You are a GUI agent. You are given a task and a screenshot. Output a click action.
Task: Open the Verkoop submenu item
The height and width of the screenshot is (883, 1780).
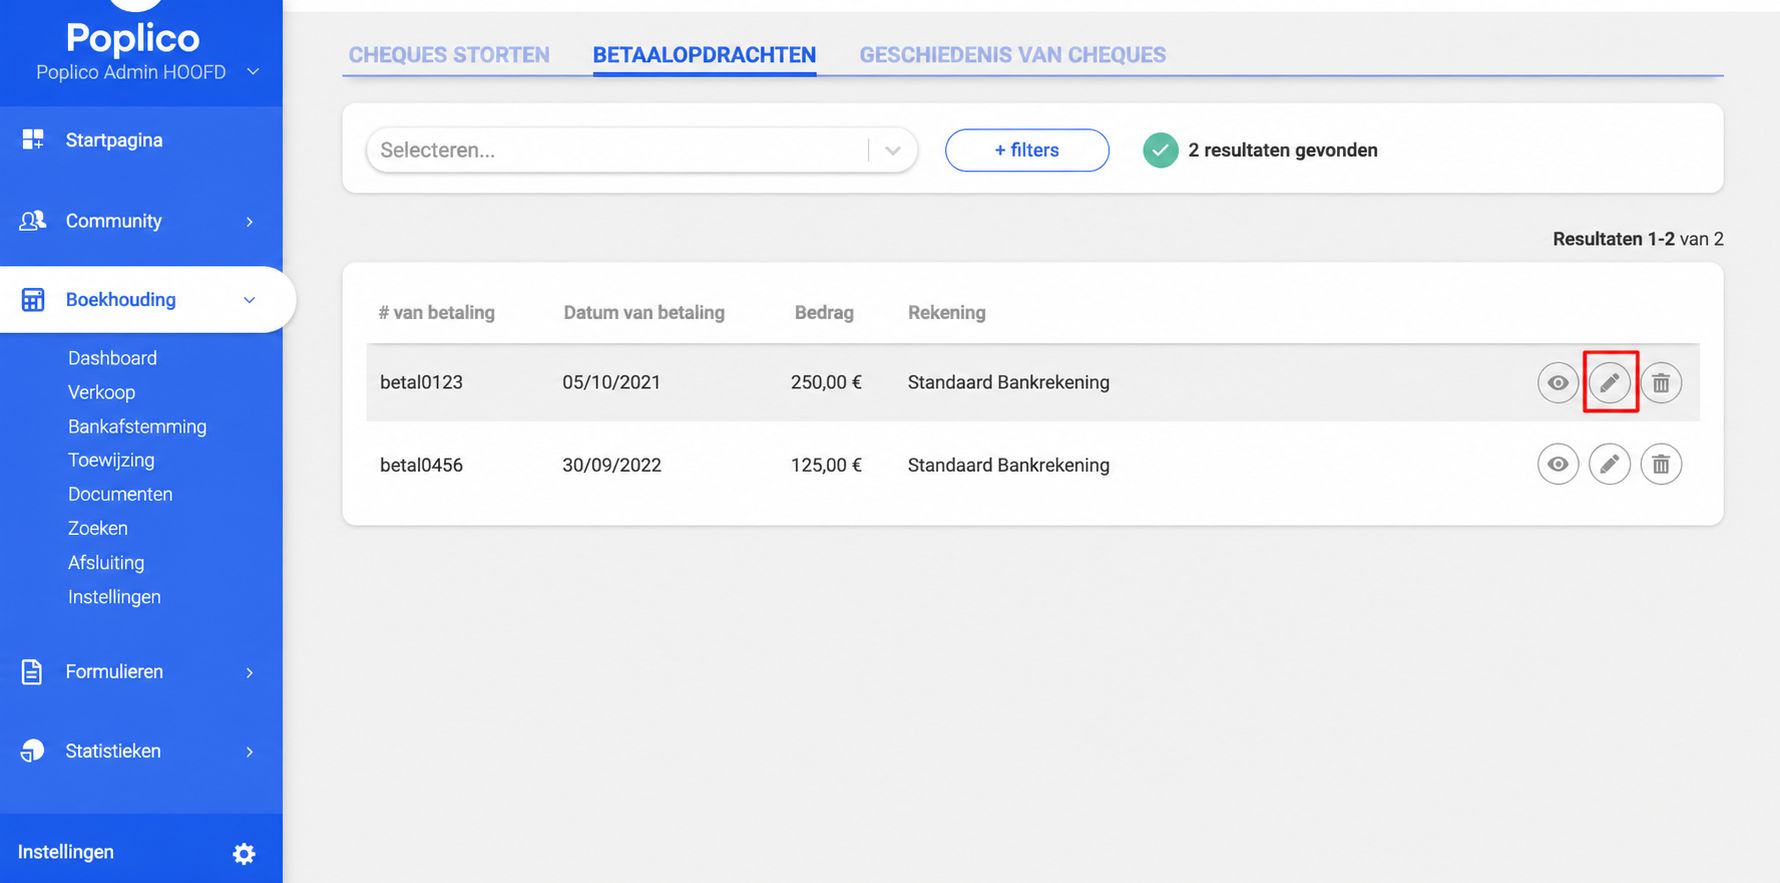coord(101,392)
